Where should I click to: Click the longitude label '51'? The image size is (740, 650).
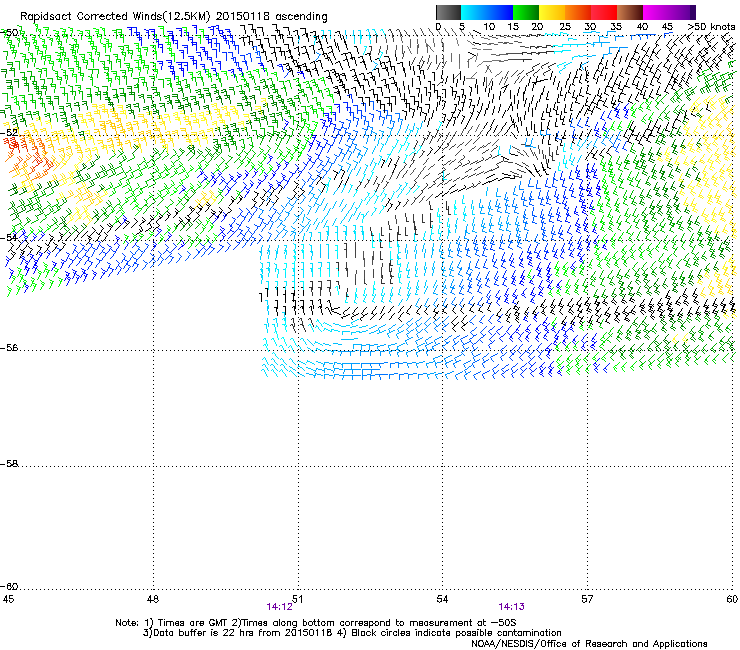[x=297, y=599]
